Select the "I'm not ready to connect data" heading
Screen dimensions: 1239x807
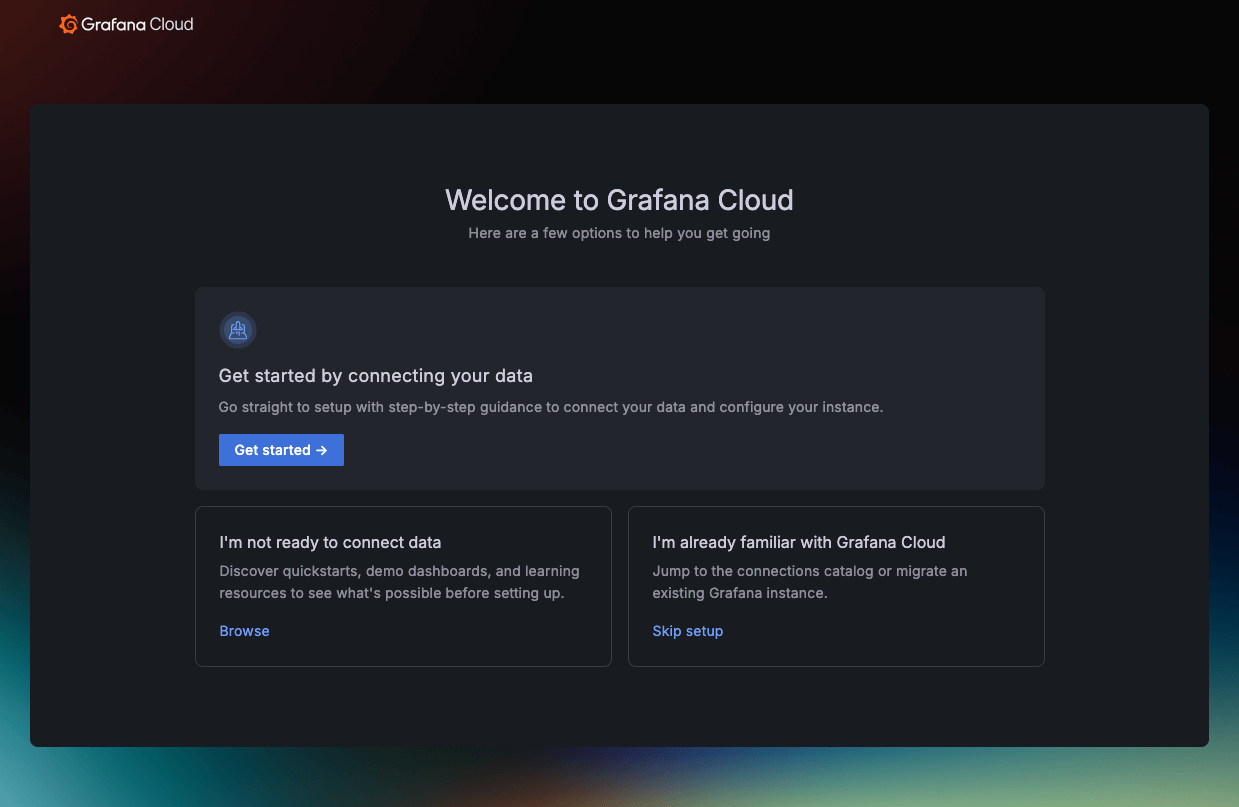coord(330,542)
